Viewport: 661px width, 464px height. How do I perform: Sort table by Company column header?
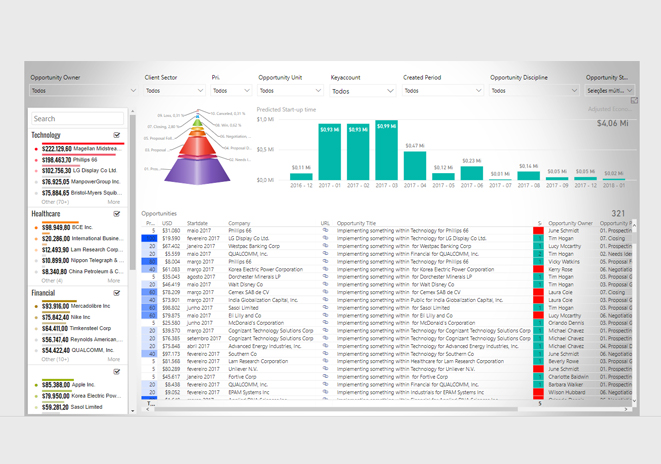point(239,223)
